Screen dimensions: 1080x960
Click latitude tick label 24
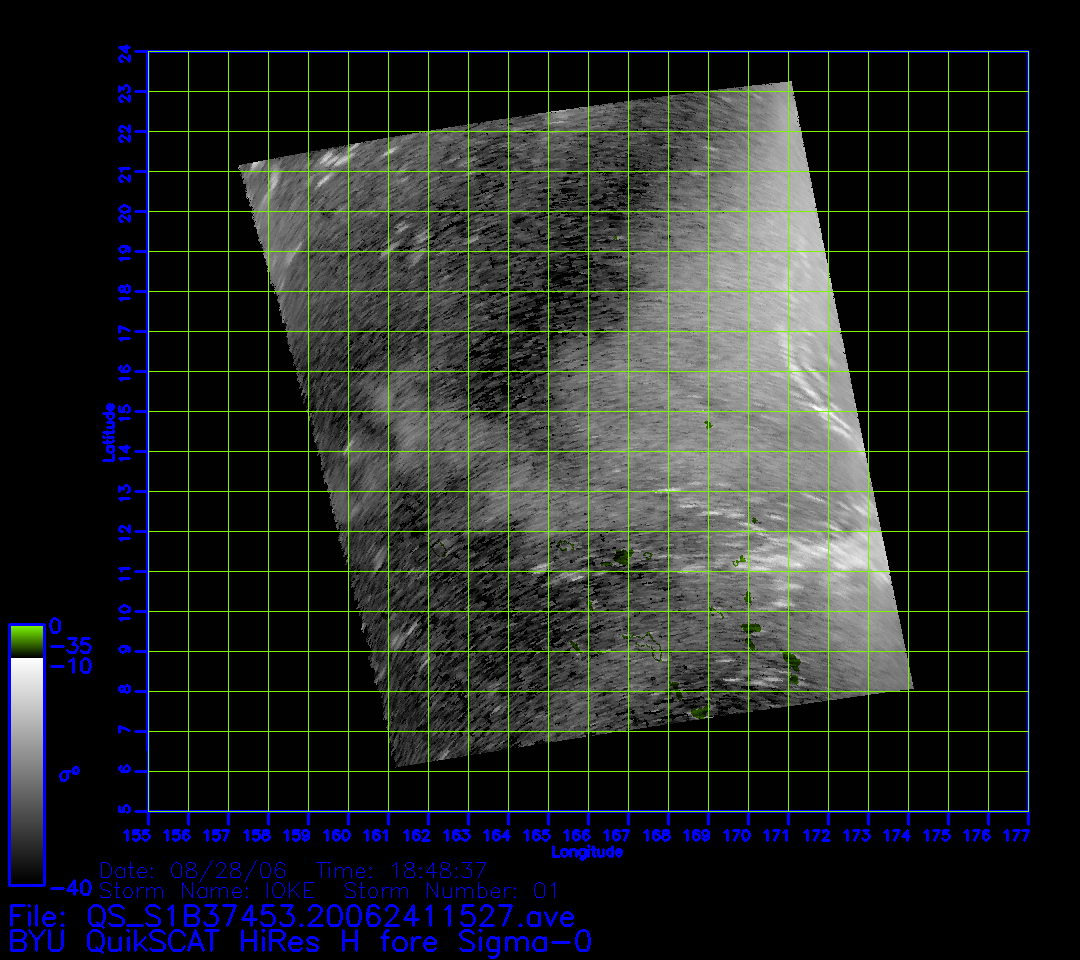(x=124, y=52)
